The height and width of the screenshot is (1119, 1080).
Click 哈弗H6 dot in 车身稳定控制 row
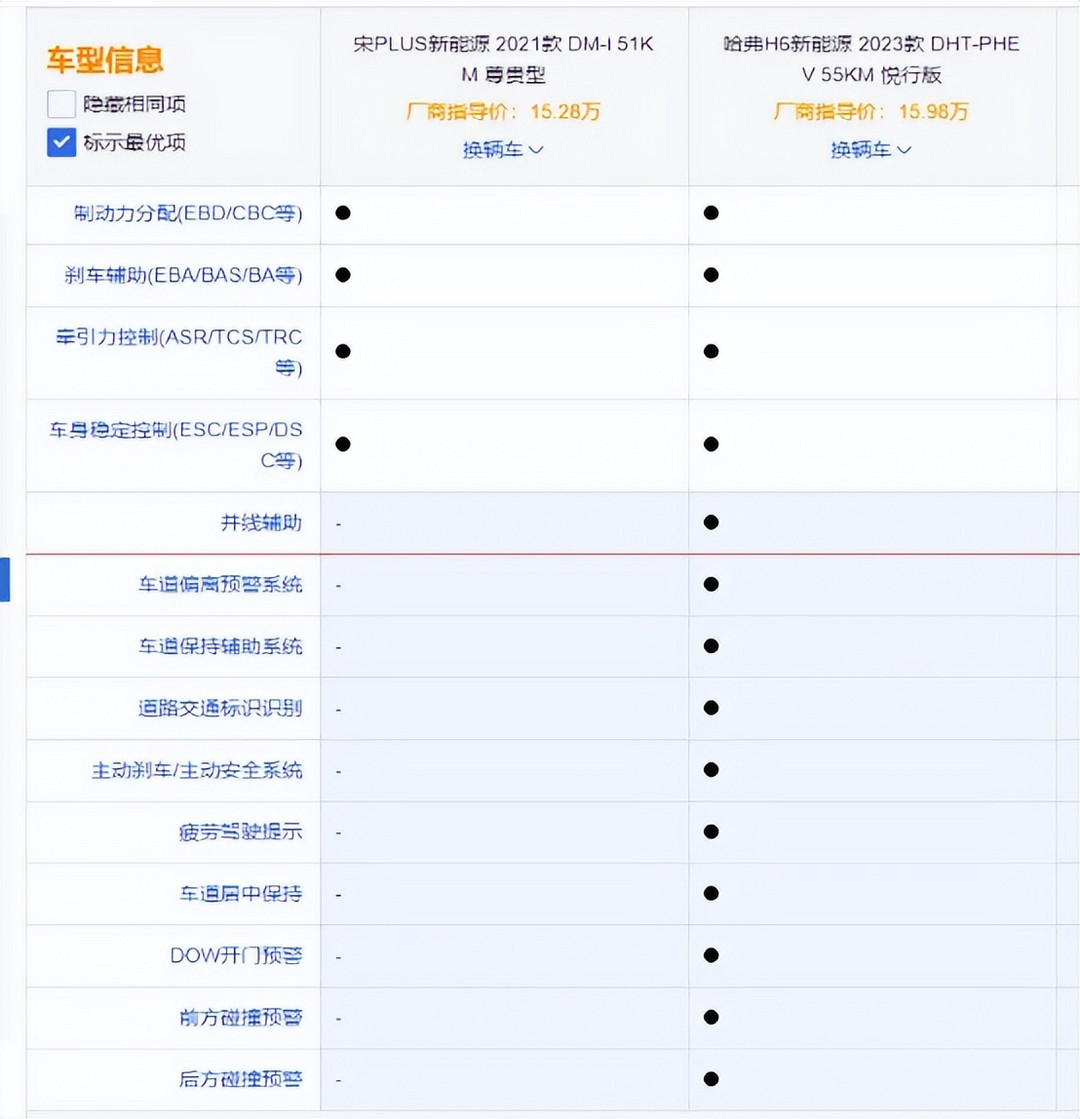[x=711, y=444]
